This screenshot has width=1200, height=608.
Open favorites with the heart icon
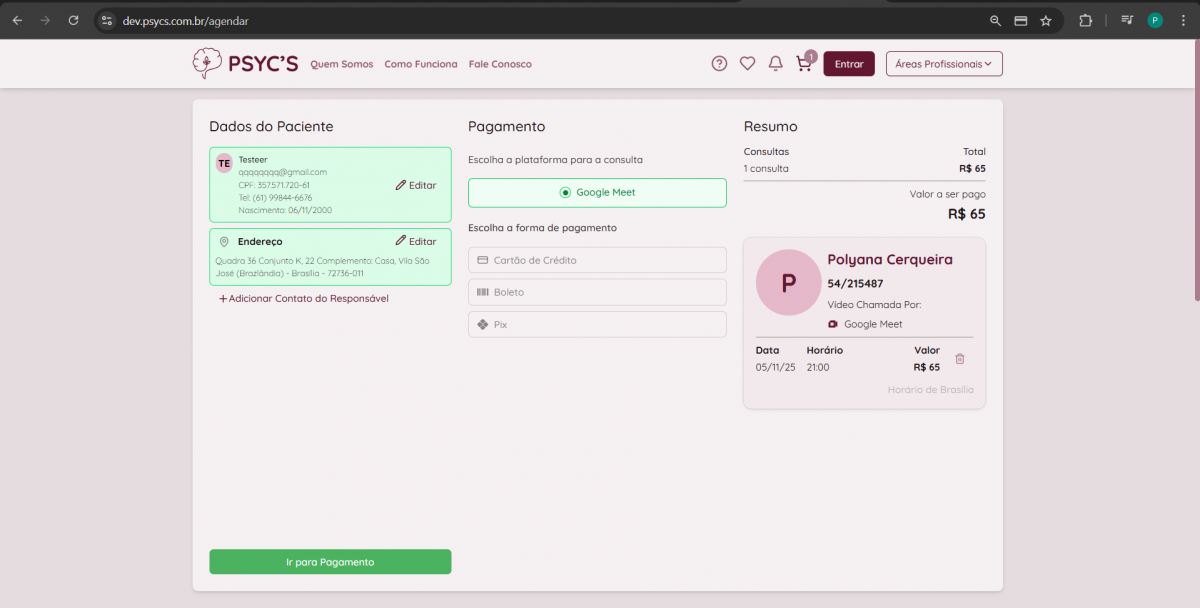(x=747, y=64)
